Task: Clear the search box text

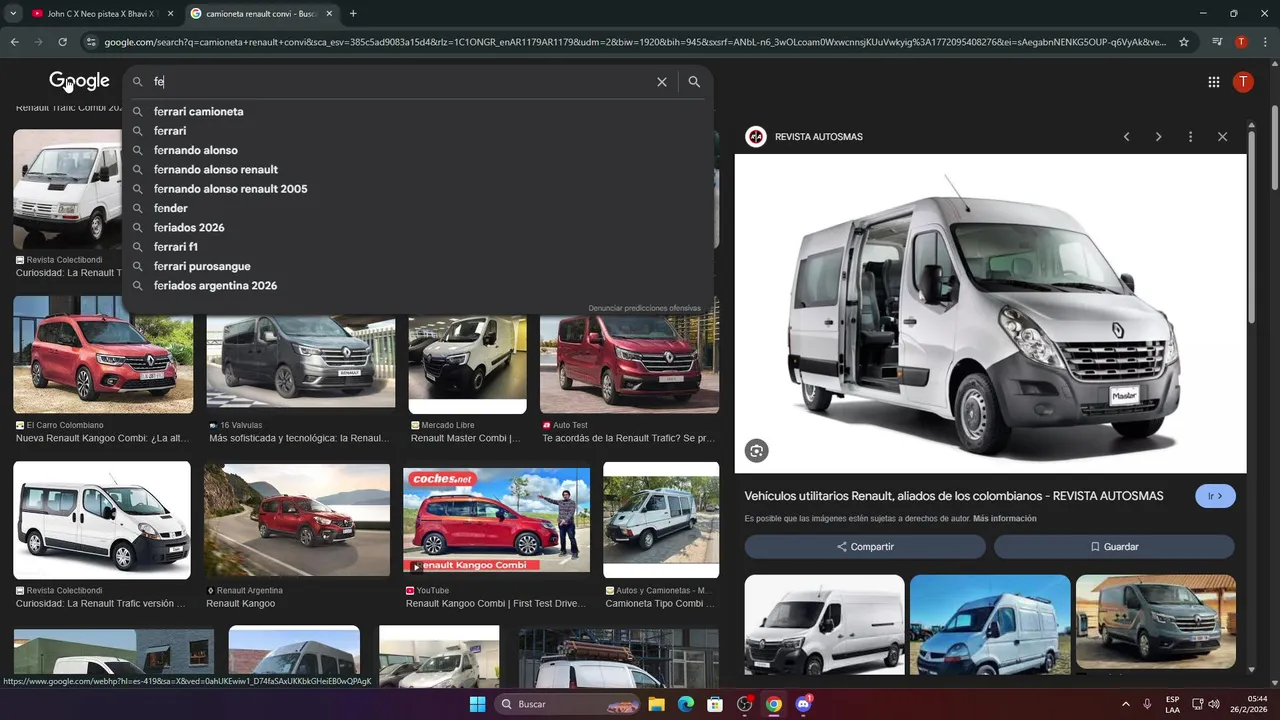Action: tap(661, 82)
